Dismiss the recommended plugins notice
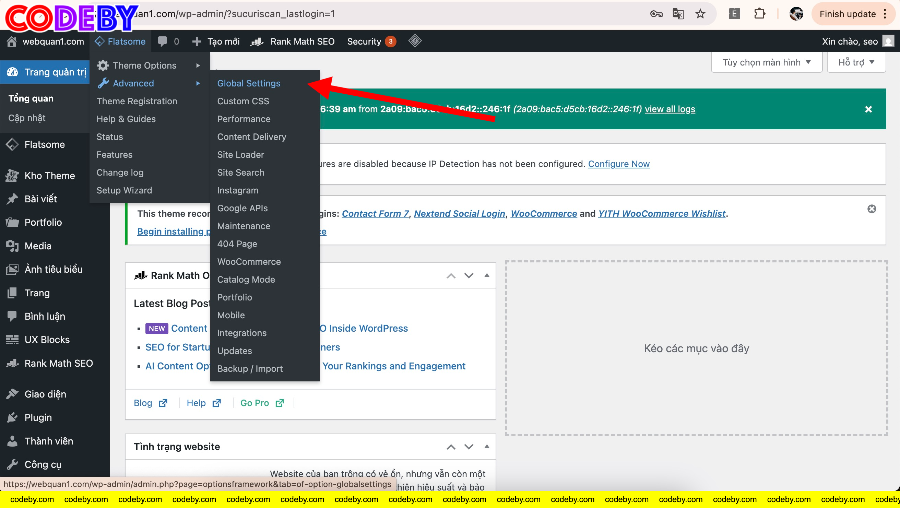This screenshot has width=900, height=508. [x=871, y=209]
